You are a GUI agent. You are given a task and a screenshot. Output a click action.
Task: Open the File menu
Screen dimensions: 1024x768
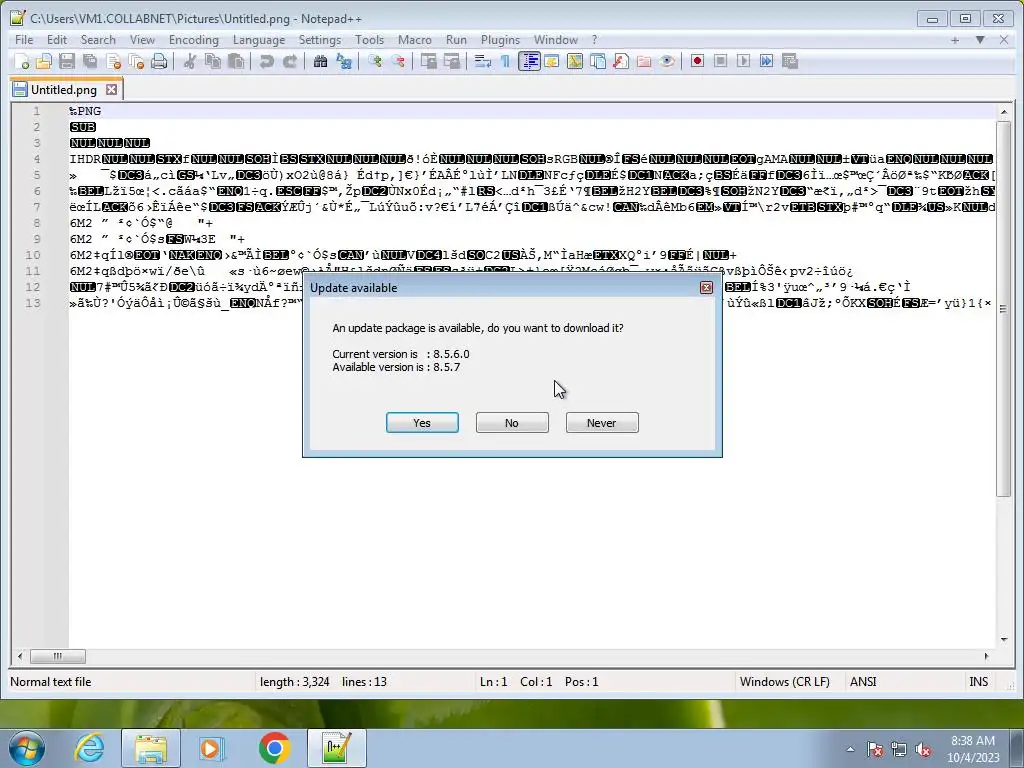pos(24,40)
